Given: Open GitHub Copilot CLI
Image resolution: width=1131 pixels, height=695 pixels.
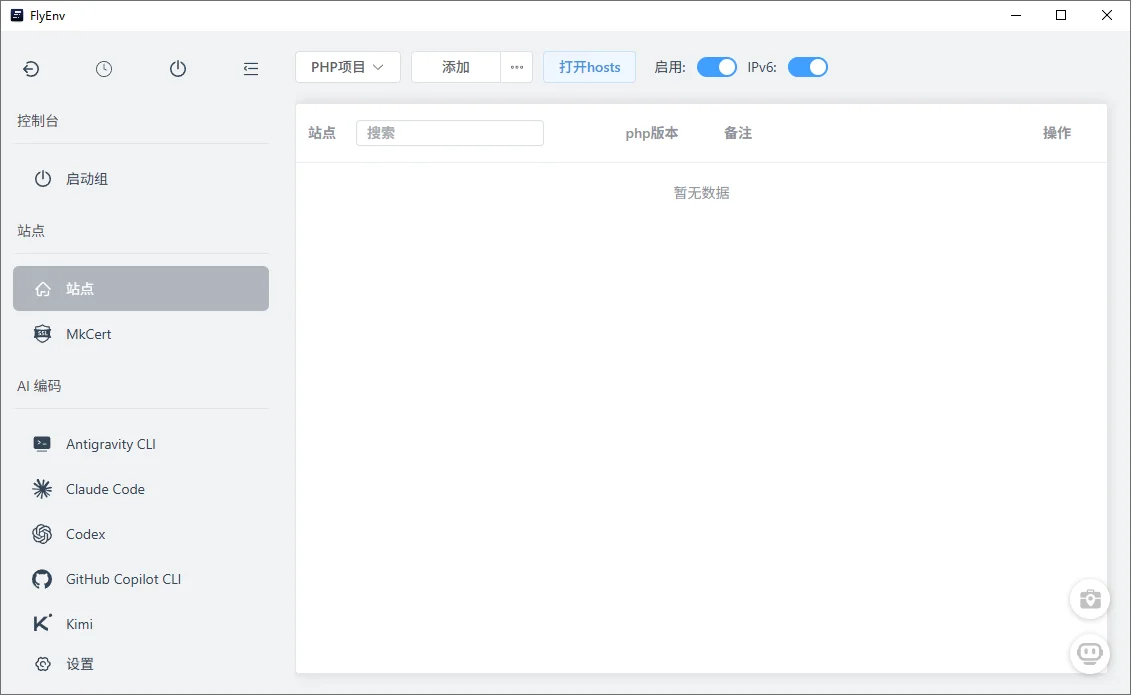Looking at the screenshot, I should pyautogui.click(x=141, y=579).
